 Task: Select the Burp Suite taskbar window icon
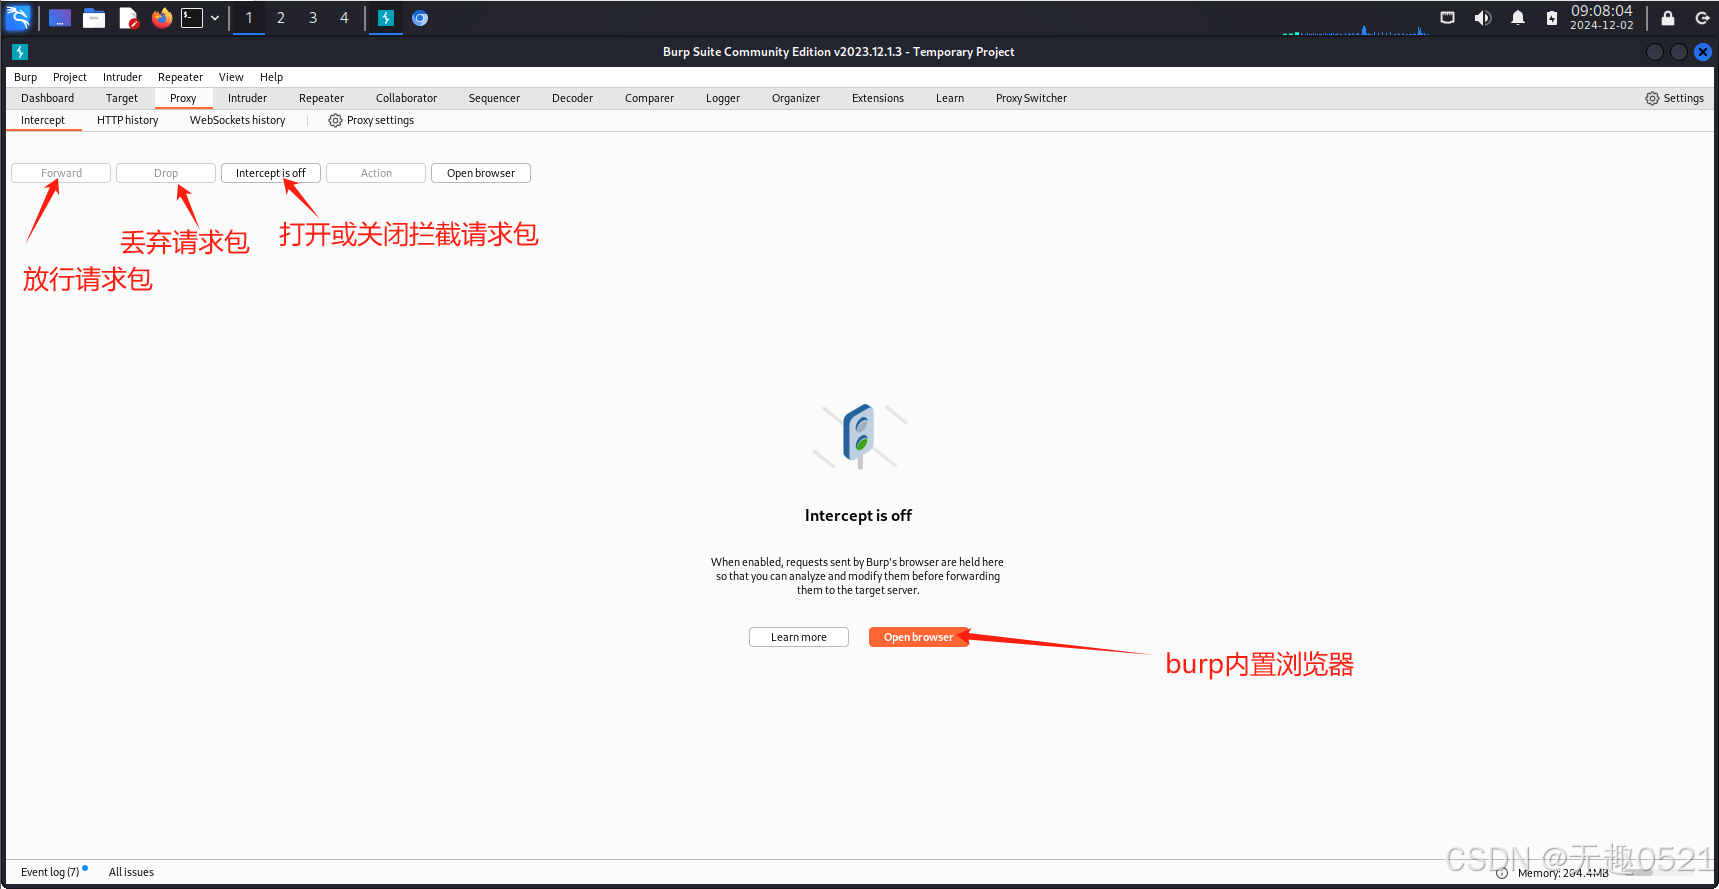coord(386,18)
